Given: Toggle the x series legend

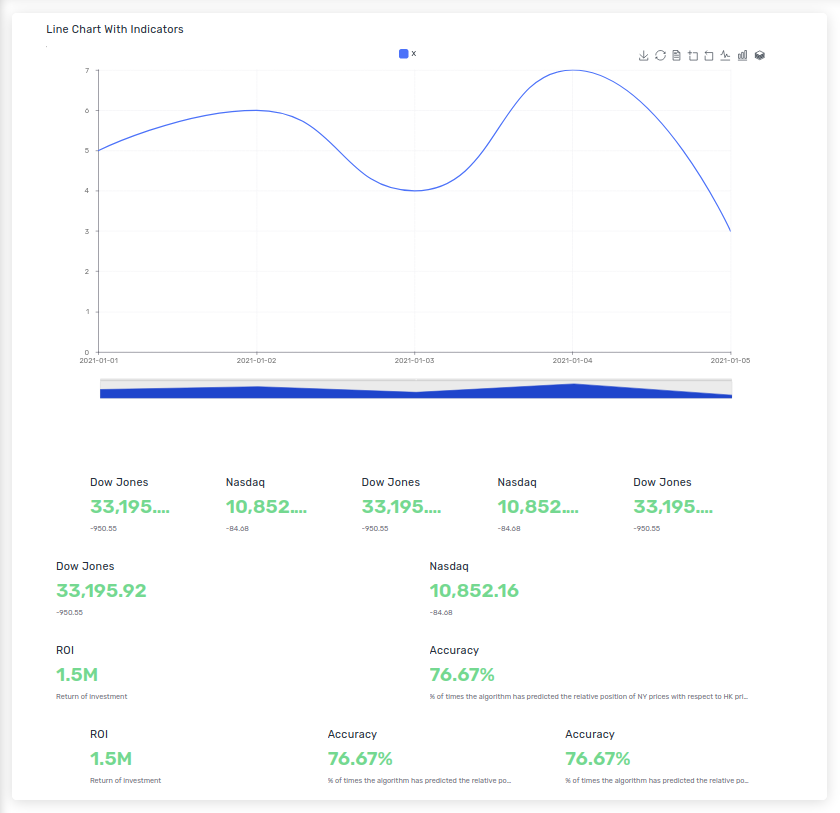Looking at the screenshot, I should click(407, 54).
